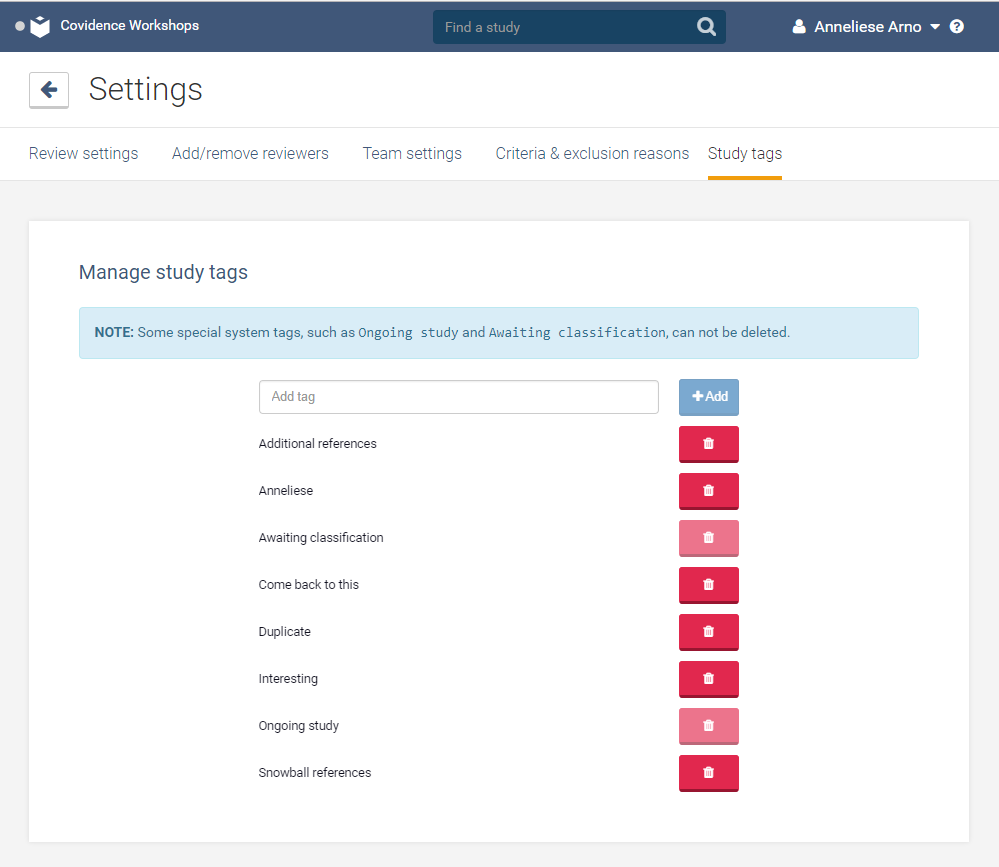This screenshot has height=867, width=999.
Task: Open the Review settings tab
Action: tap(83, 154)
